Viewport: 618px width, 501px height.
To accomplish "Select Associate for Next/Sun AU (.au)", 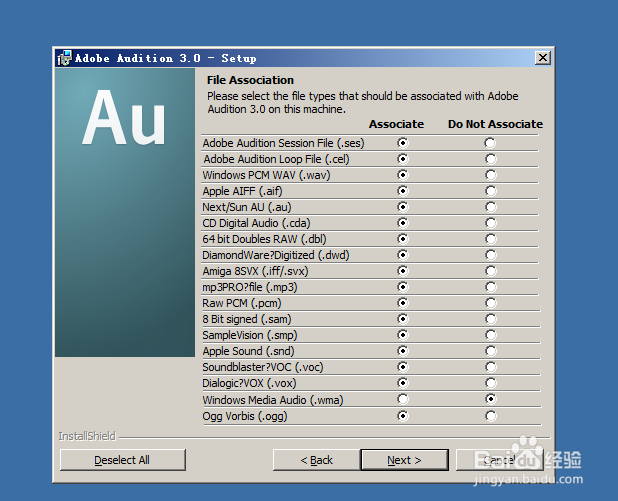I will [x=403, y=207].
